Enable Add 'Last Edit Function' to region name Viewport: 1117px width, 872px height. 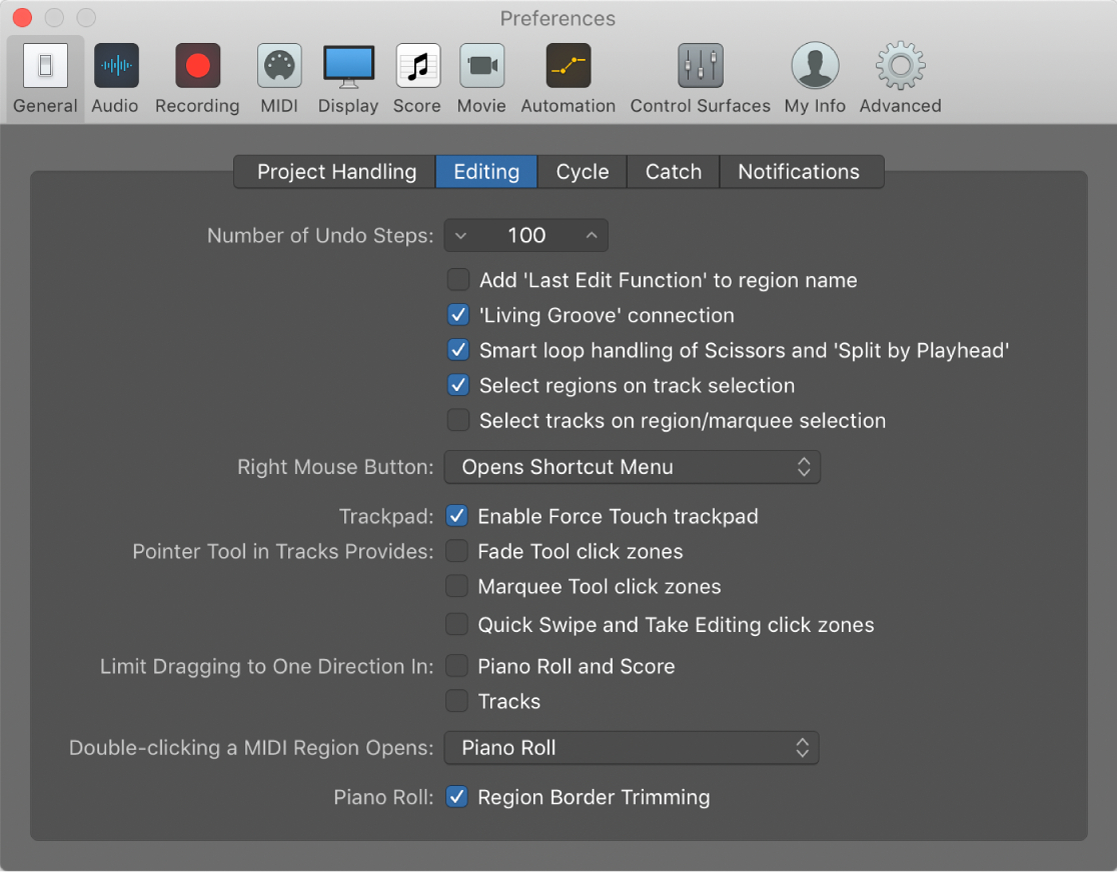[x=458, y=280]
